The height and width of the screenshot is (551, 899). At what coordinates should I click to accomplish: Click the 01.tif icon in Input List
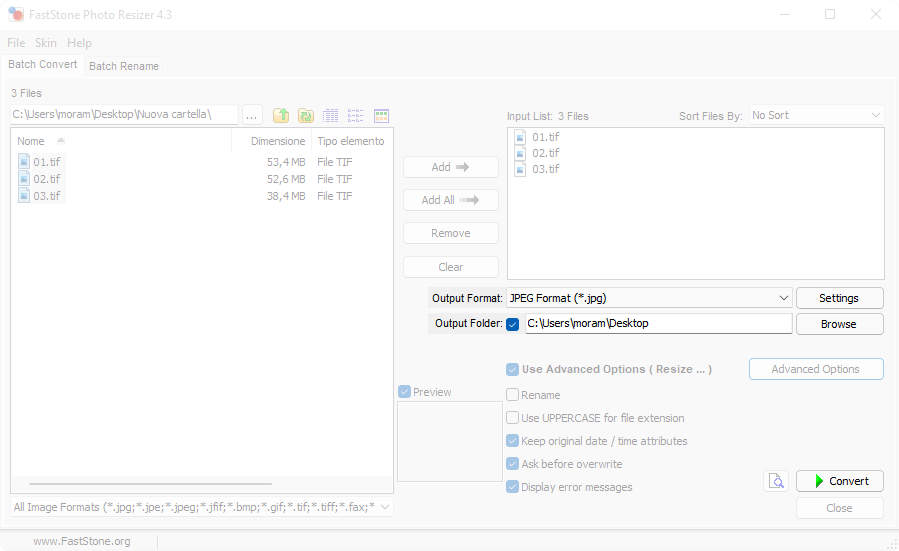520,137
